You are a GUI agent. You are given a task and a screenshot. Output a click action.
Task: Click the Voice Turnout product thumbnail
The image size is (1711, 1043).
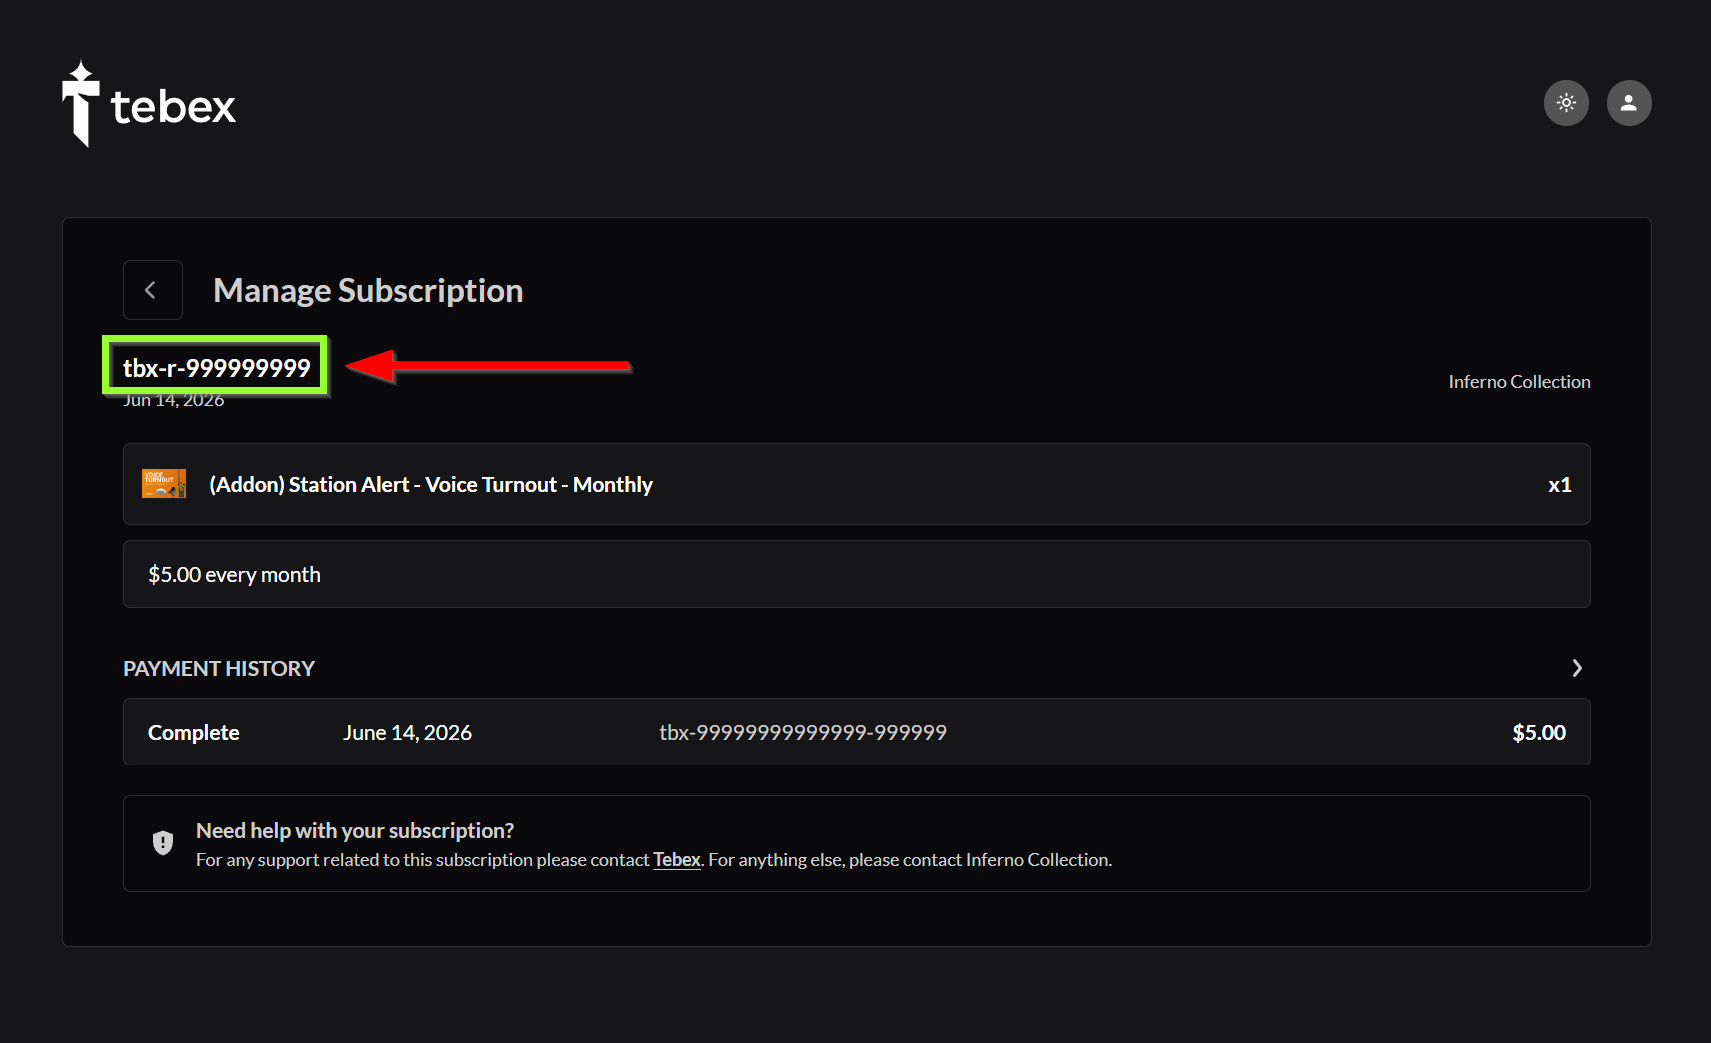point(164,484)
